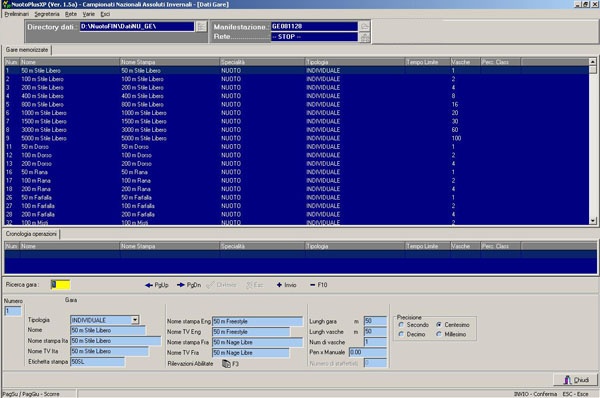Select race row 4 400 m Stile Libero
This screenshot has height=398, width=600.
[297, 96]
